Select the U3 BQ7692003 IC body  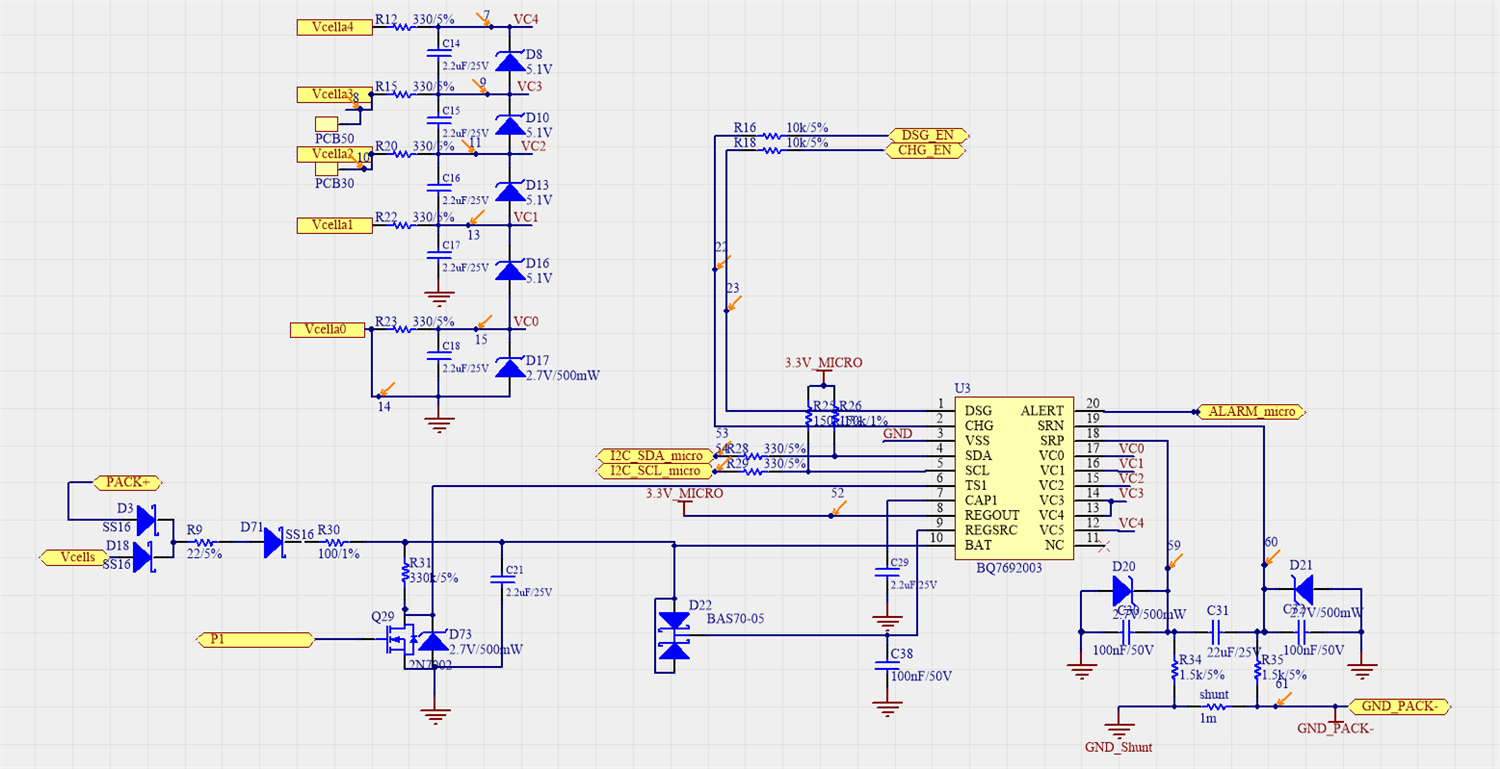coord(1012,478)
